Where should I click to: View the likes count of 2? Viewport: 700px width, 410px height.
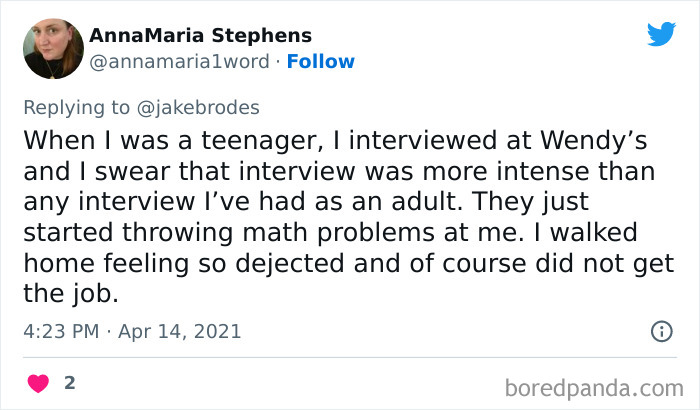69,383
